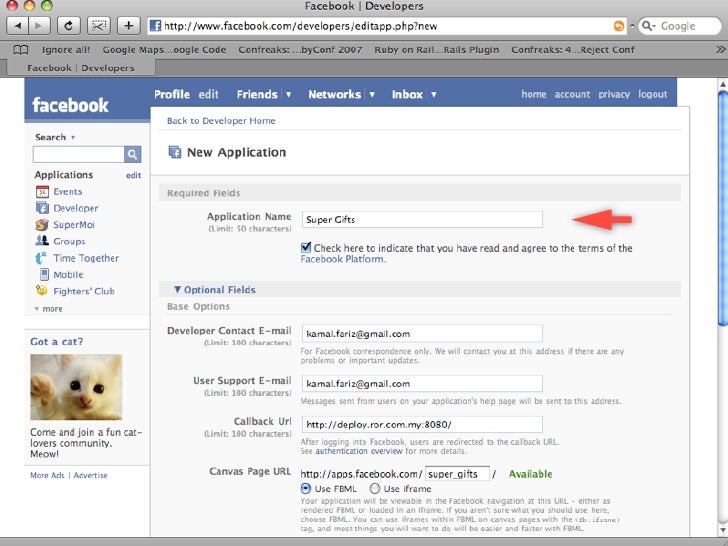Click the Developer Contact E-mail field
Screen dimensions: 728x546
point(422,333)
